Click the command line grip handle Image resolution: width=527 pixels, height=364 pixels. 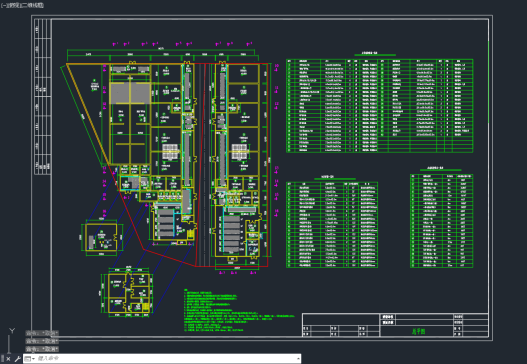(x=2, y=359)
